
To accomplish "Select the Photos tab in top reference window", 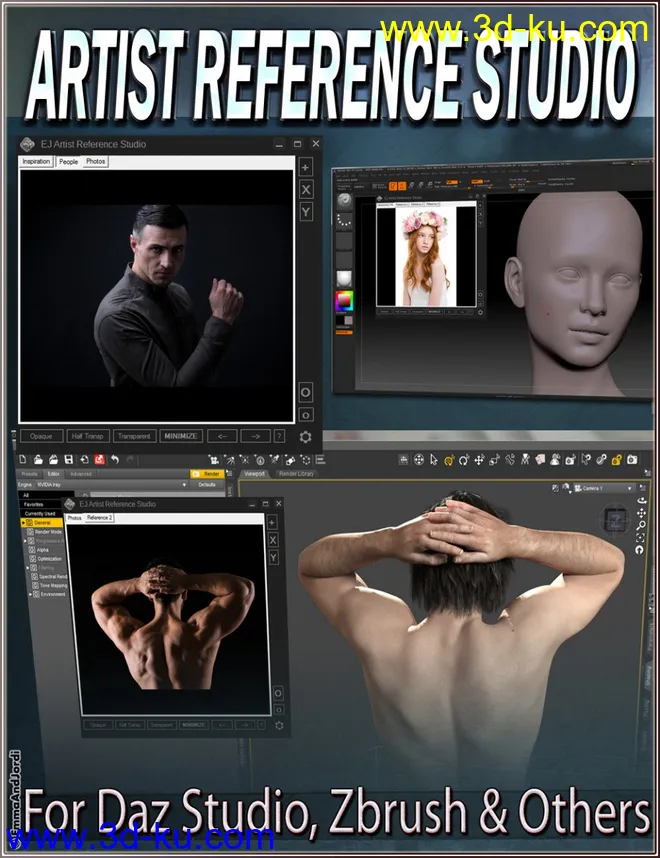I will point(95,161).
